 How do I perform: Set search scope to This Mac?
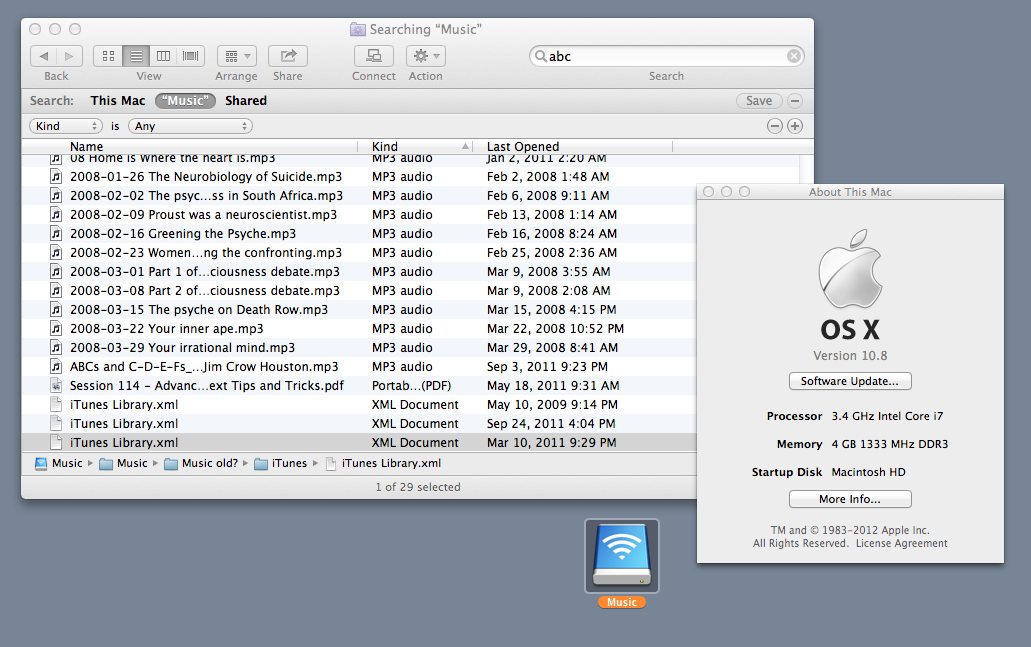click(x=118, y=101)
